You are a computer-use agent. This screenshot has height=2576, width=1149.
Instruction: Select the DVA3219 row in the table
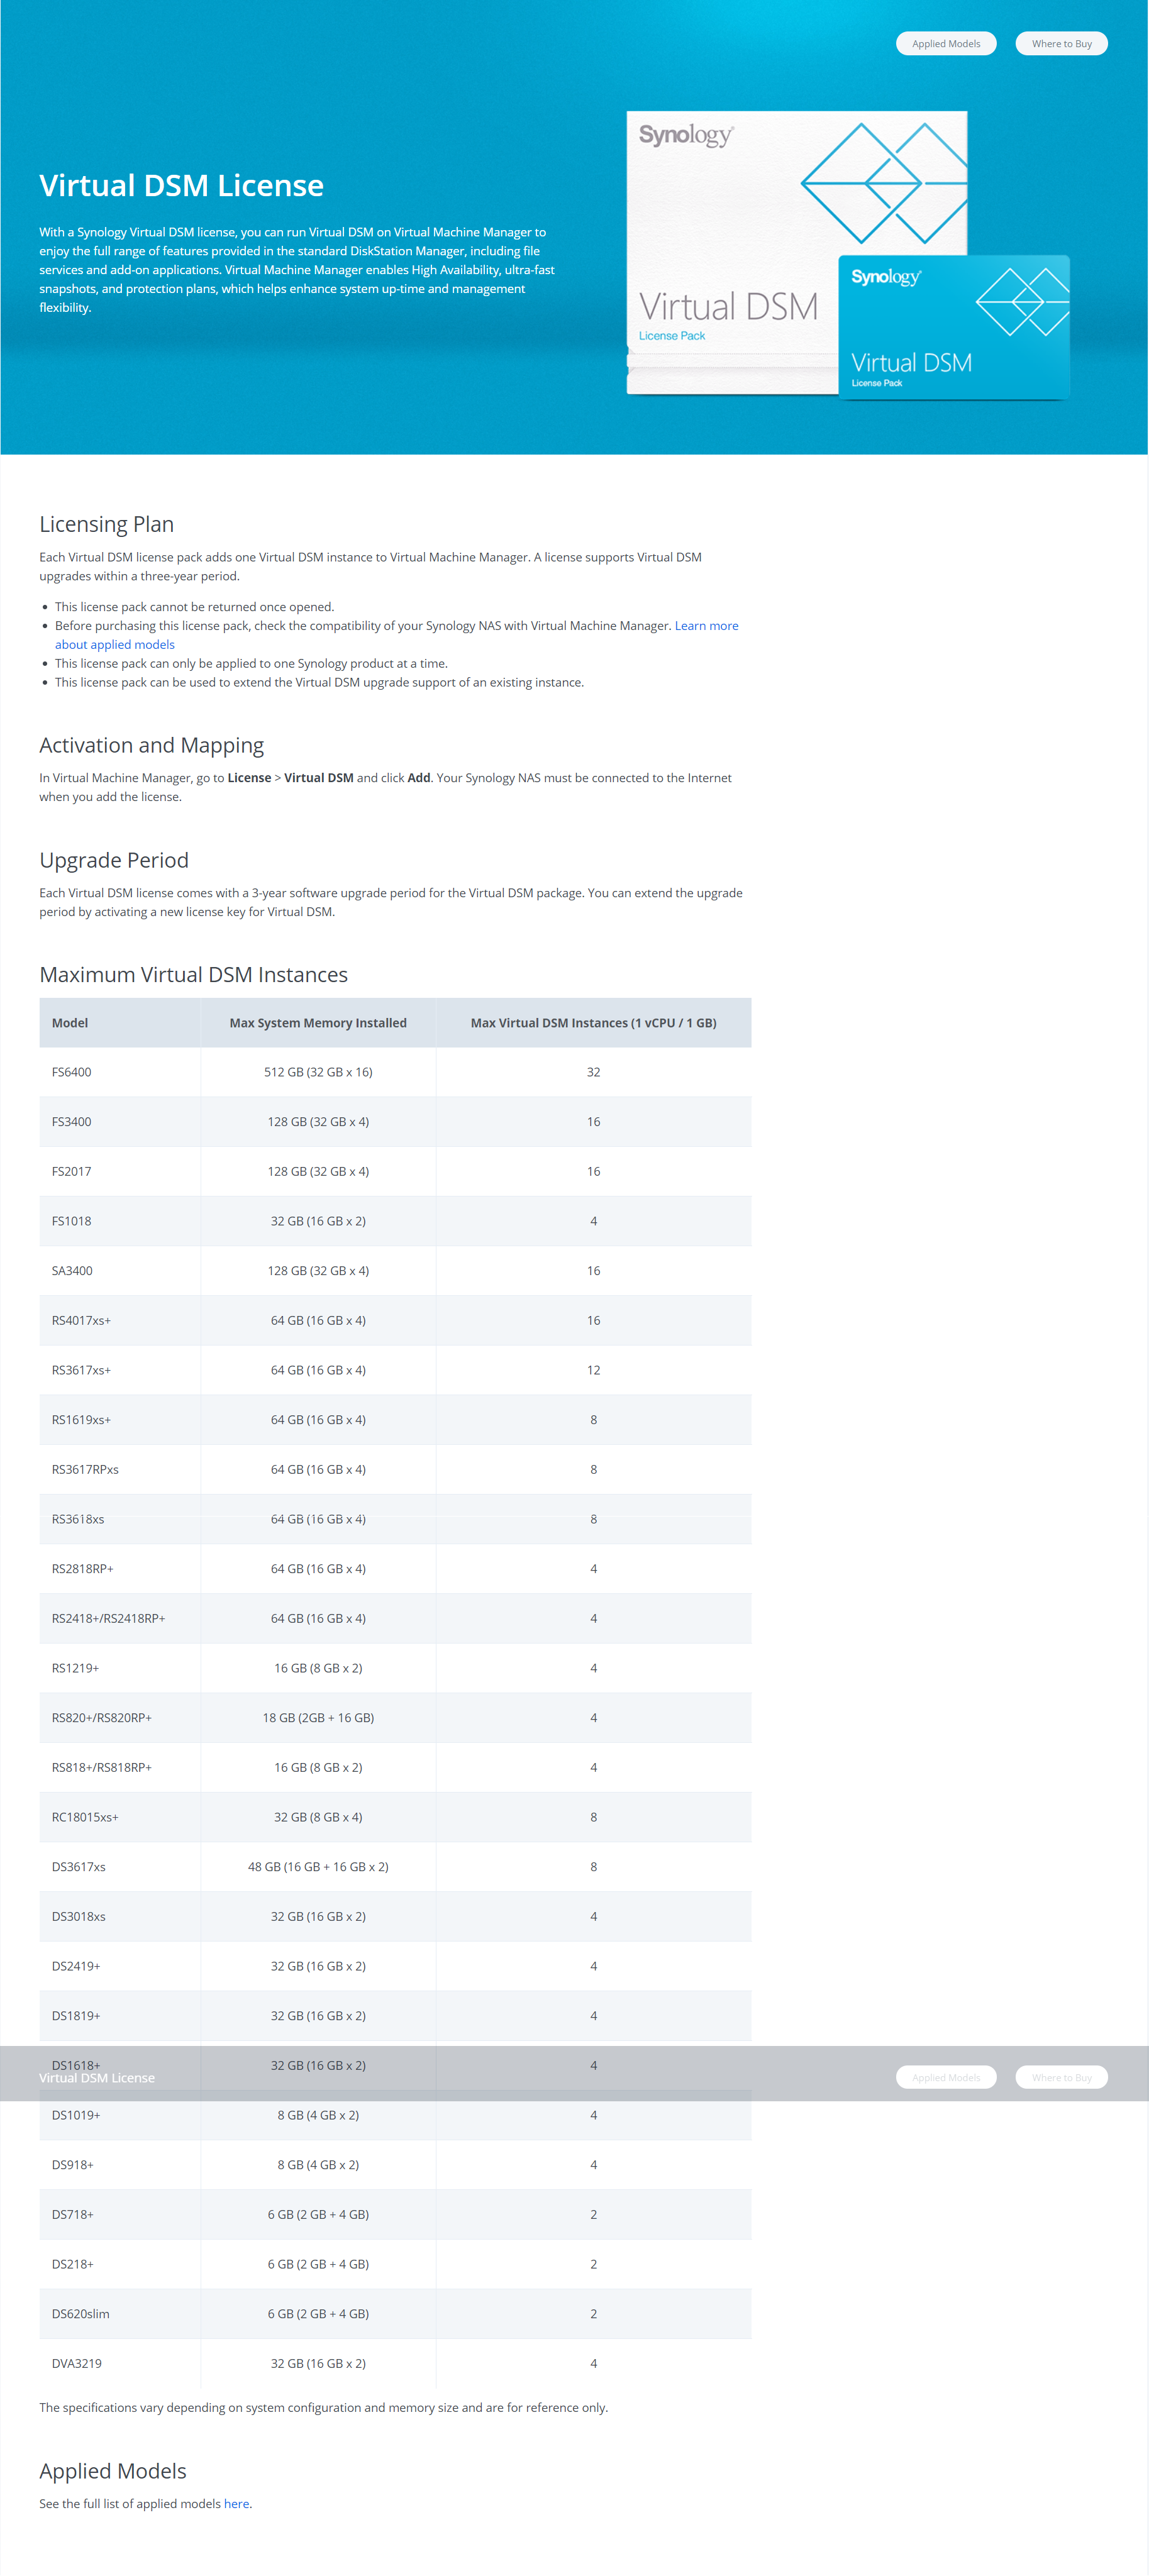(x=394, y=2363)
